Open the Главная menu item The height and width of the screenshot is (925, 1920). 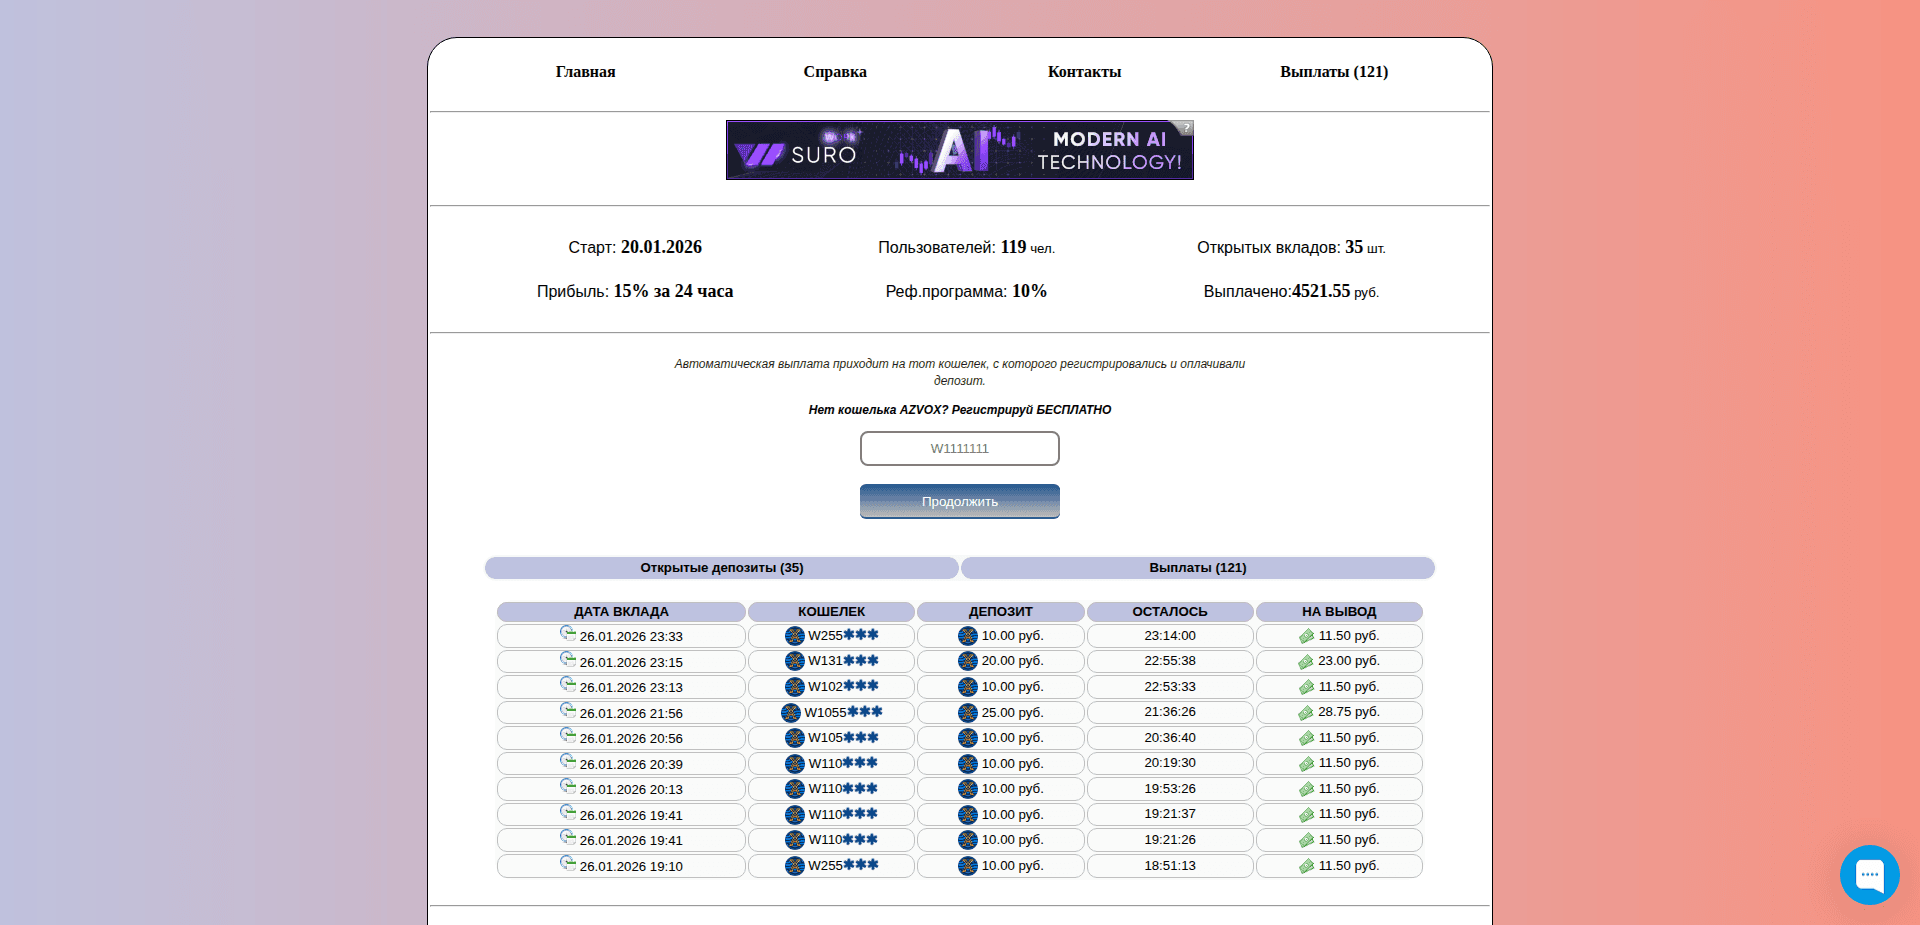click(585, 71)
